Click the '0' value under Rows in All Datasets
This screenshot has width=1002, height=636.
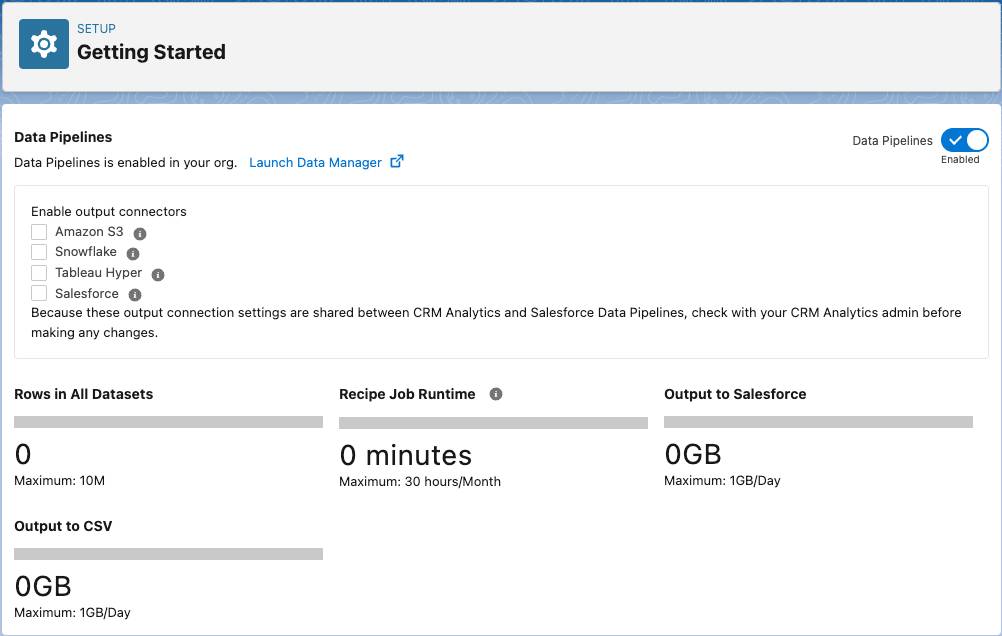pyautogui.click(x=23, y=454)
